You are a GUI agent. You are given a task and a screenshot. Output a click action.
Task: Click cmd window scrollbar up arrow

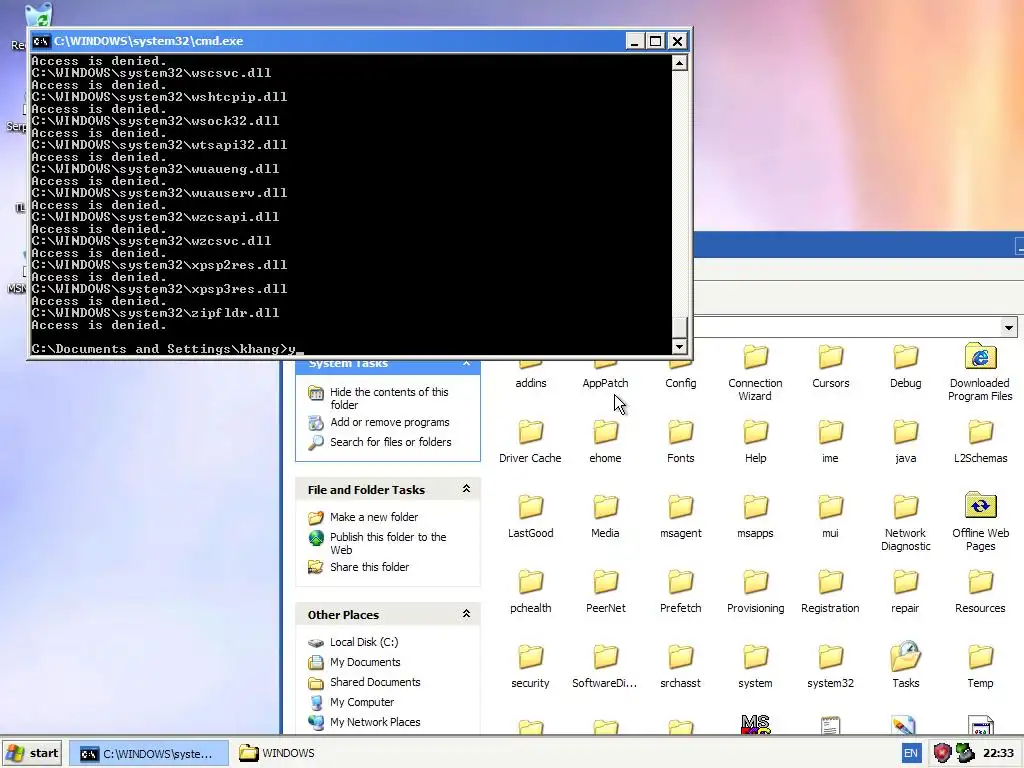click(679, 63)
